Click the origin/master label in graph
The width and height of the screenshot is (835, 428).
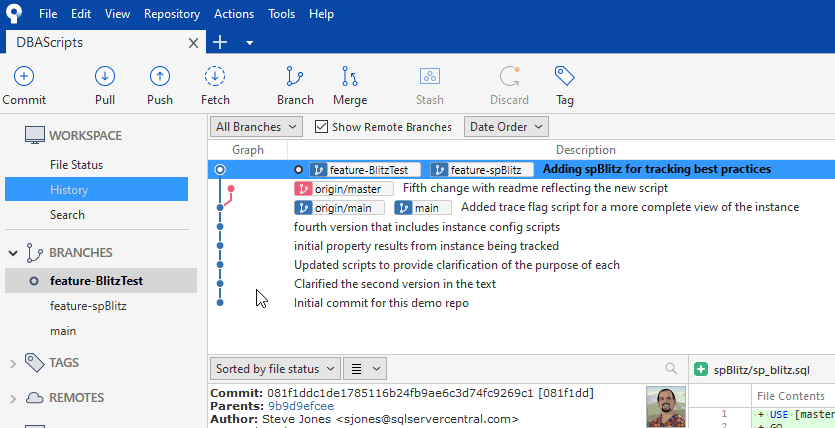[x=343, y=188]
